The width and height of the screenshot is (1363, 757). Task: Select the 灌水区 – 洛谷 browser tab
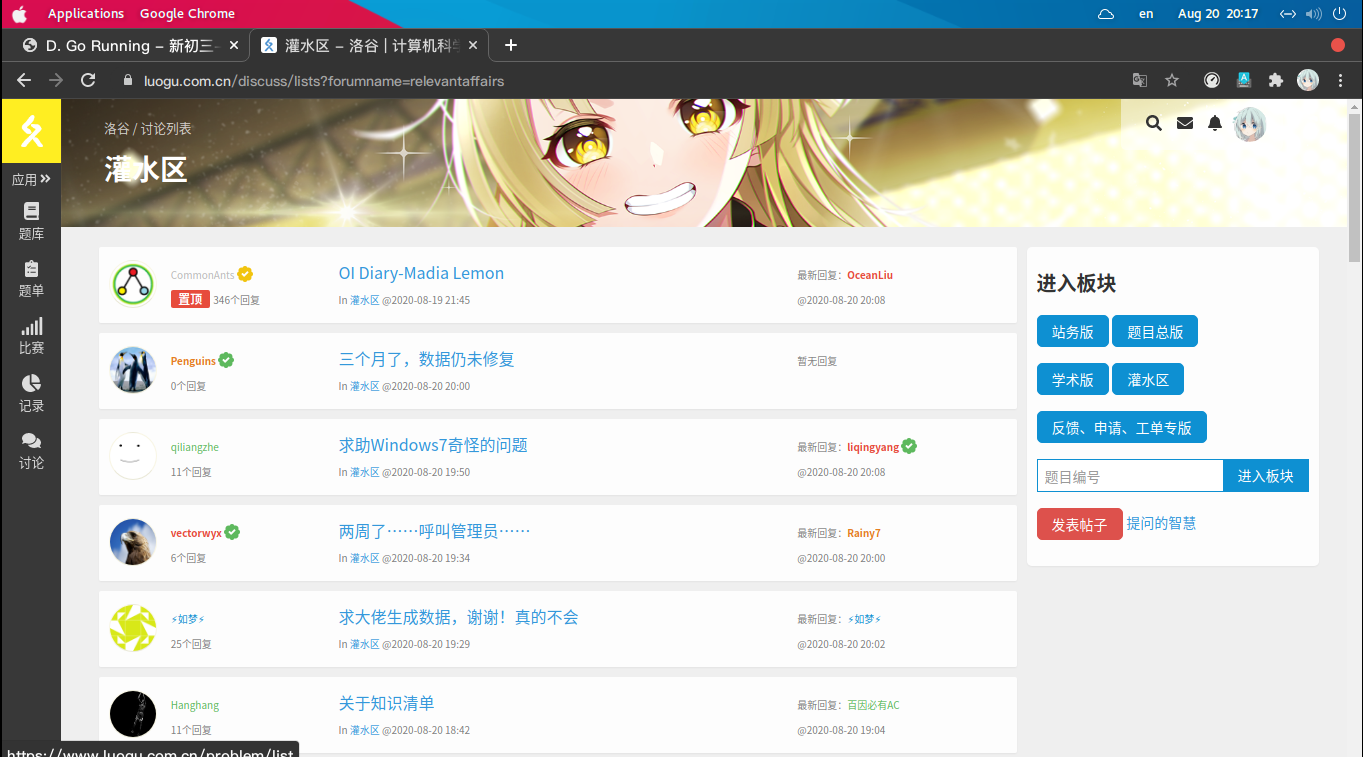pyautogui.click(x=369, y=45)
